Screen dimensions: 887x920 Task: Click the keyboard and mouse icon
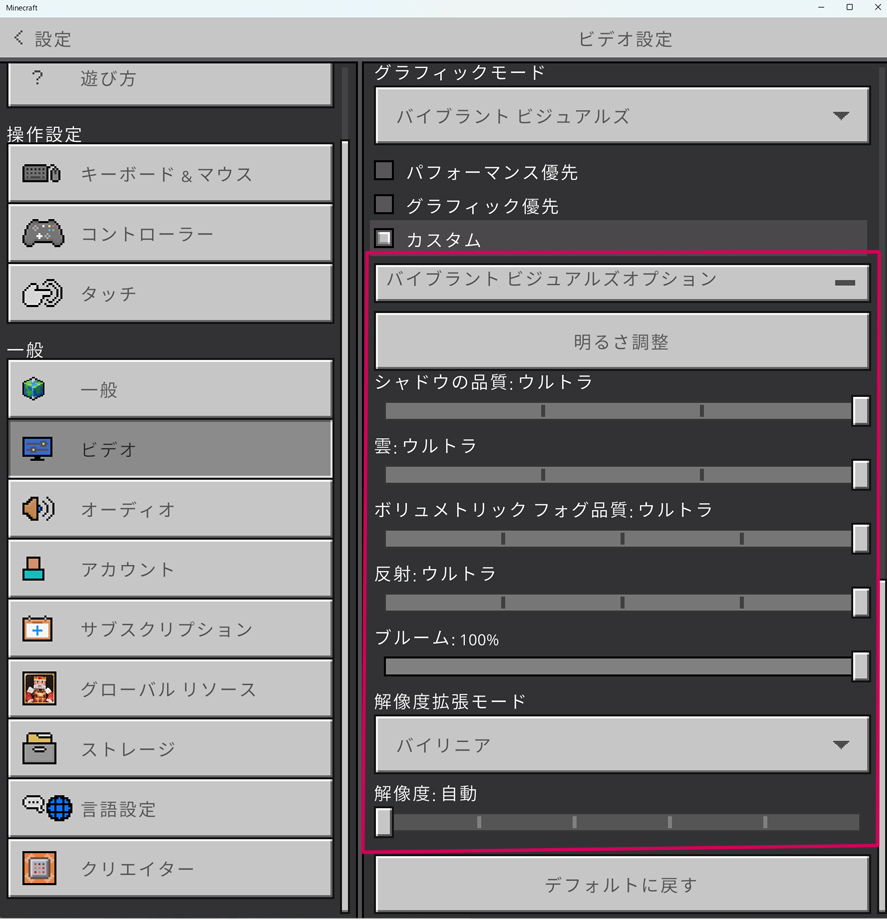[x=41, y=174]
